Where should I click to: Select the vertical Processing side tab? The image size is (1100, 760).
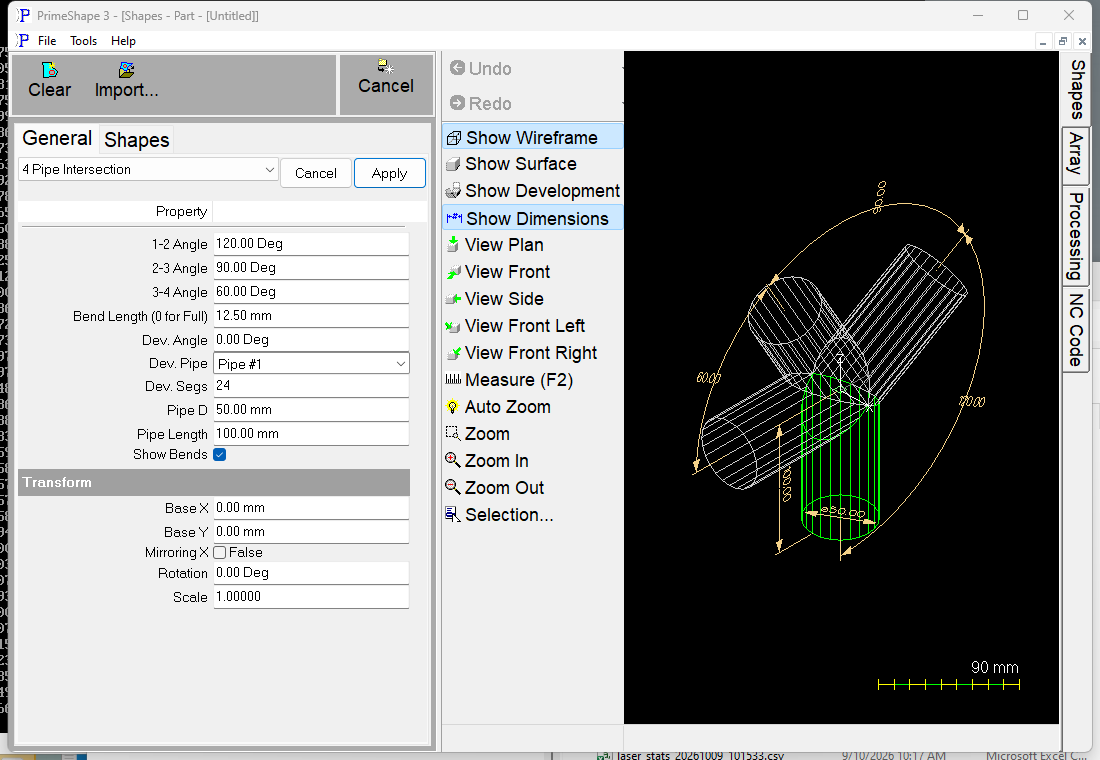click(1076, 236)
